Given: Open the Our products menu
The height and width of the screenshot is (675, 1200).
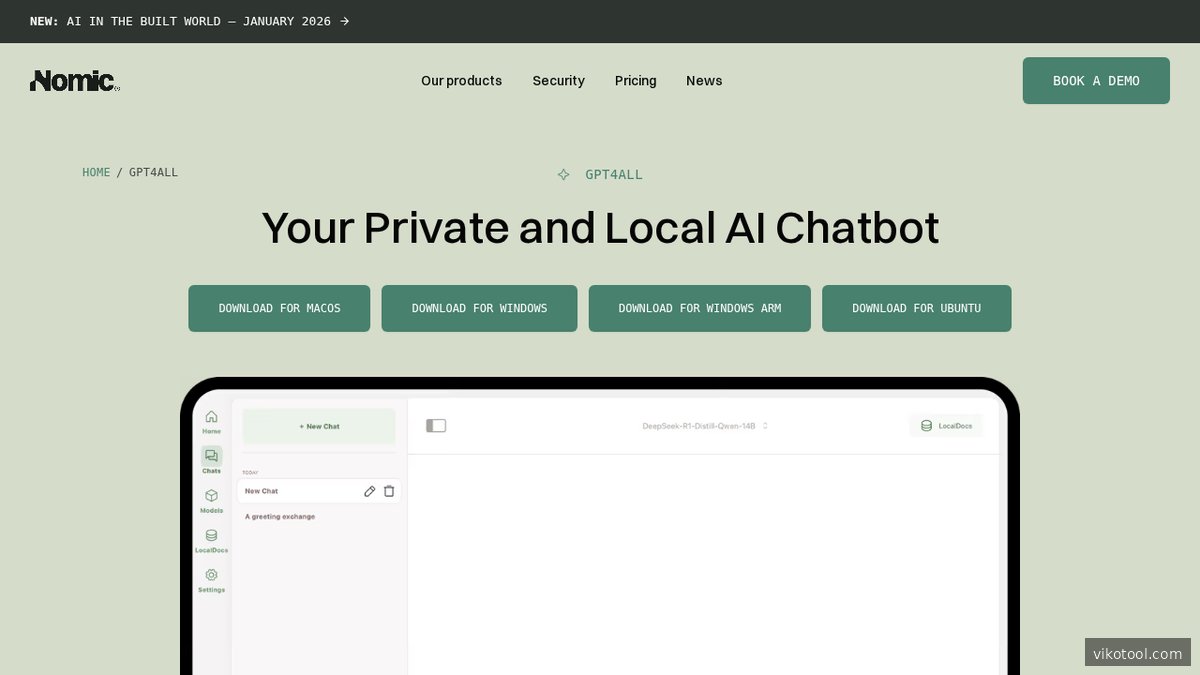Looking at the screenshot, I should pyautogui.click(x=461, y=81).
